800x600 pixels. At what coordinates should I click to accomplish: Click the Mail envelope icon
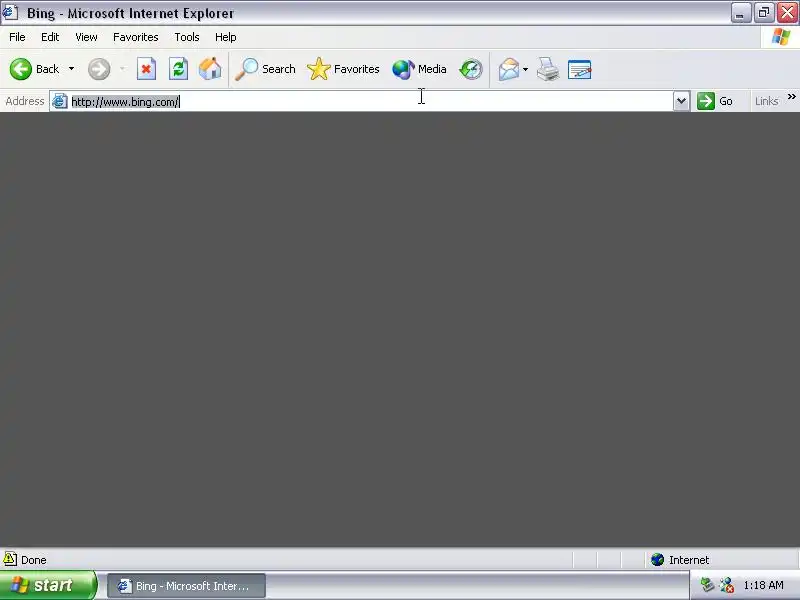508,69
